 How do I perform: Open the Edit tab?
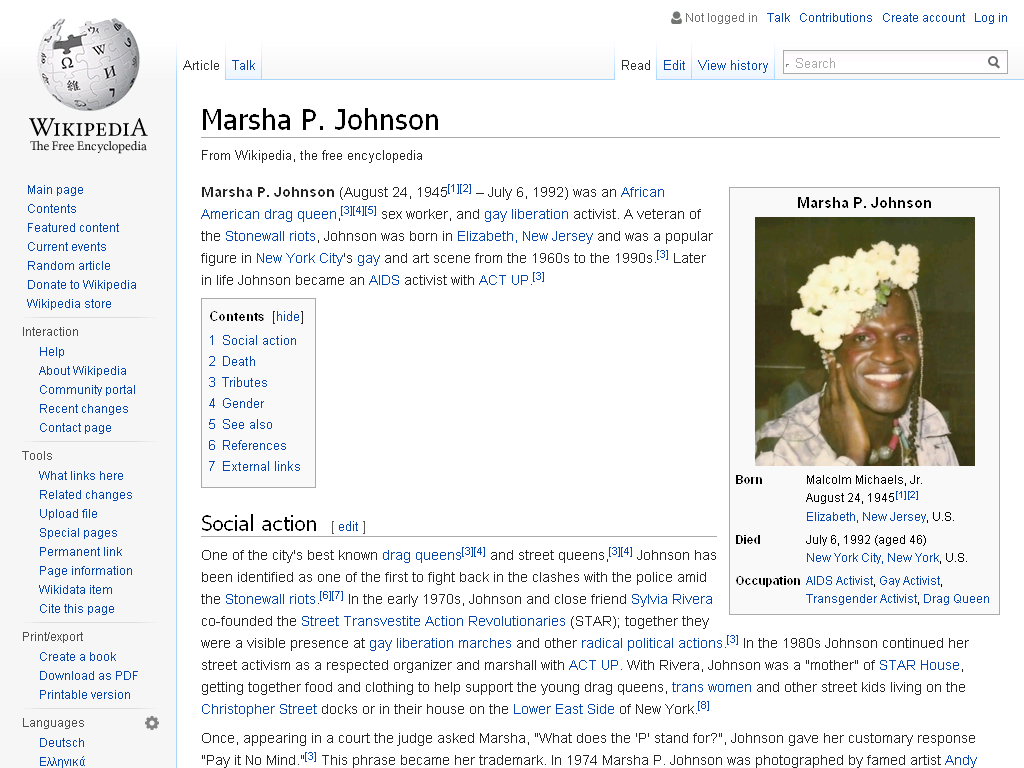pos(674,65)
